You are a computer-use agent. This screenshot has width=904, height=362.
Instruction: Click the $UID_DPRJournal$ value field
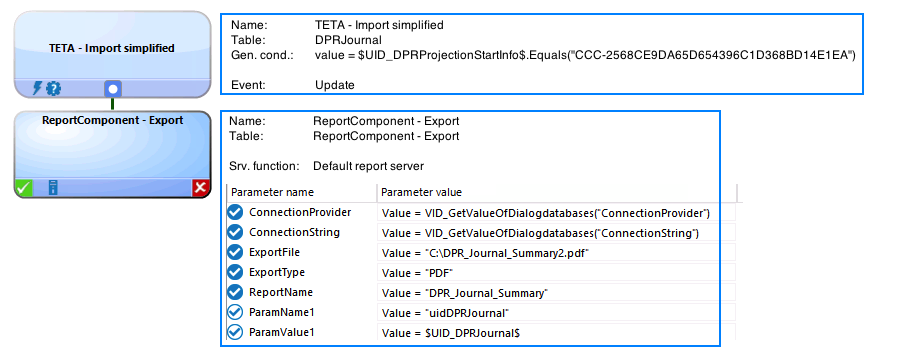pyautogui.click(x=556, y=333)
